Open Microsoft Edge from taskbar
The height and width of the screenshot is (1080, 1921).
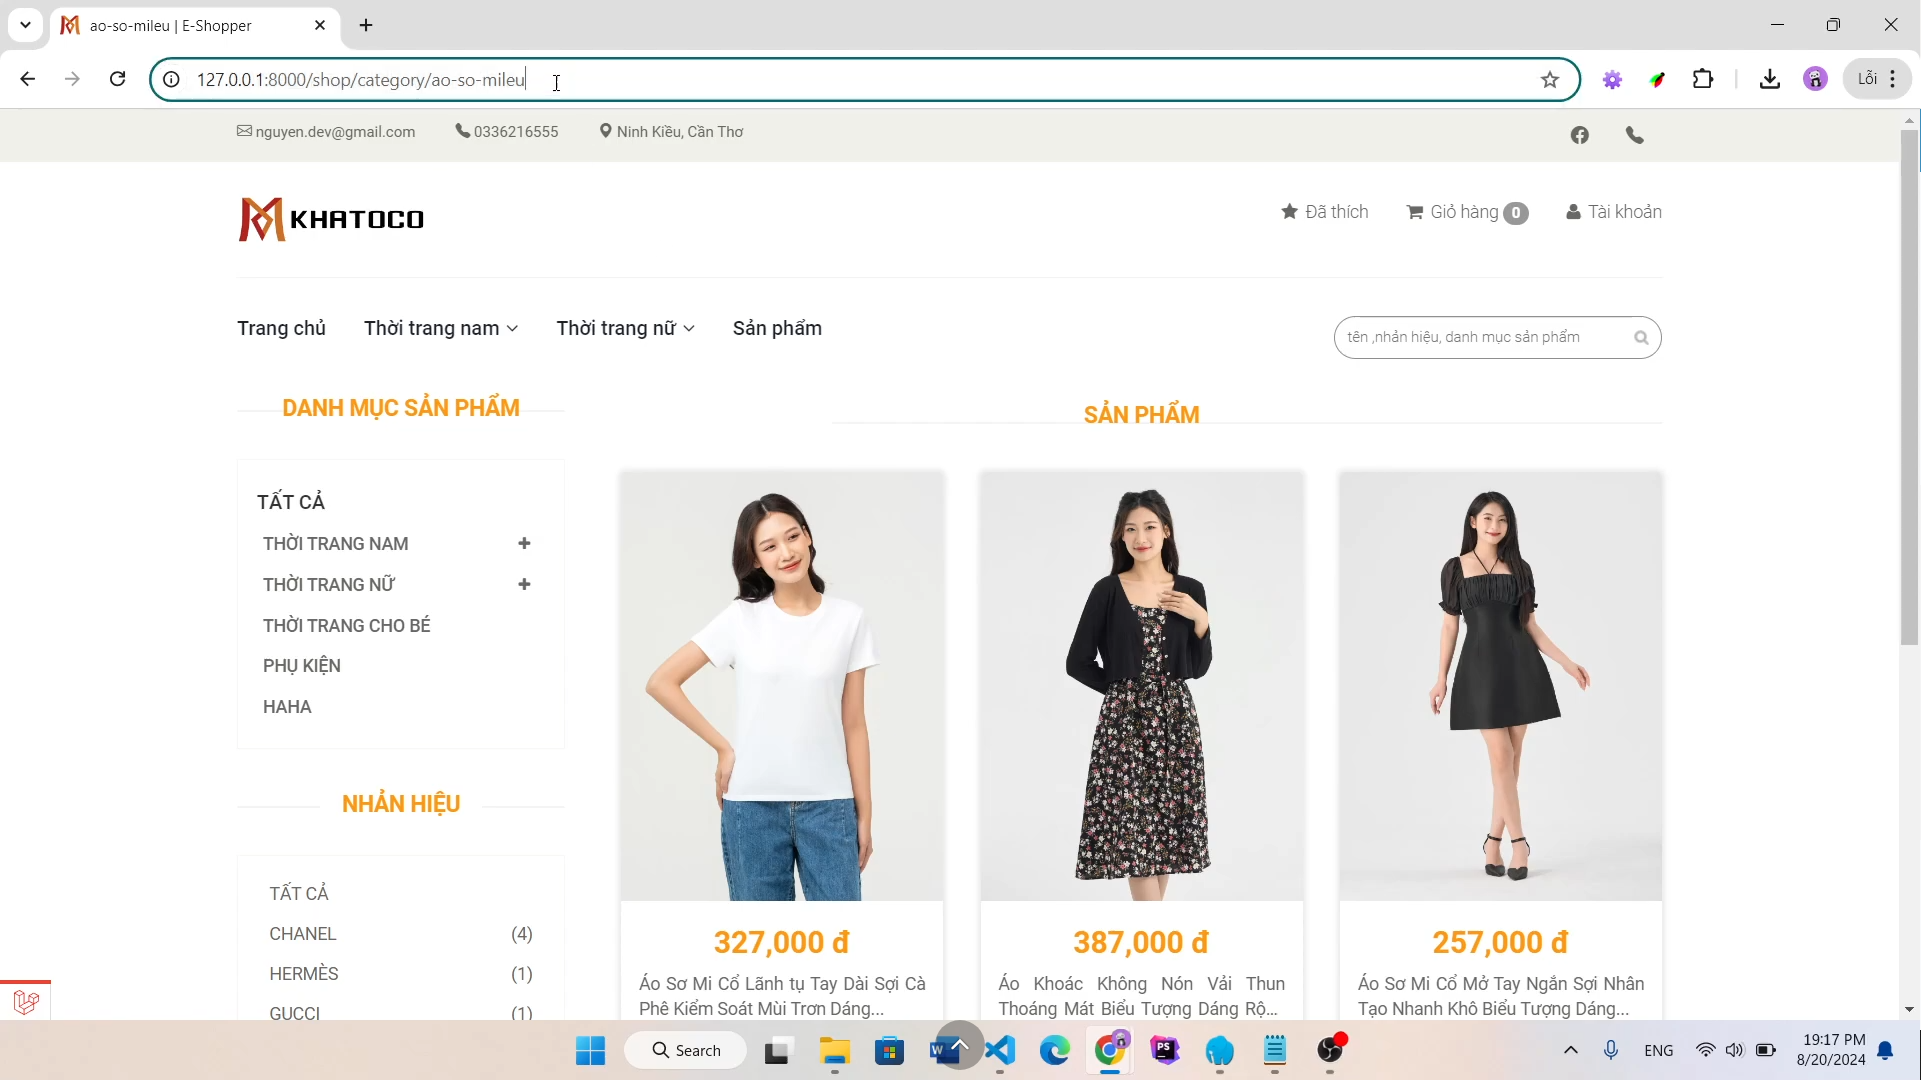1055,1051
